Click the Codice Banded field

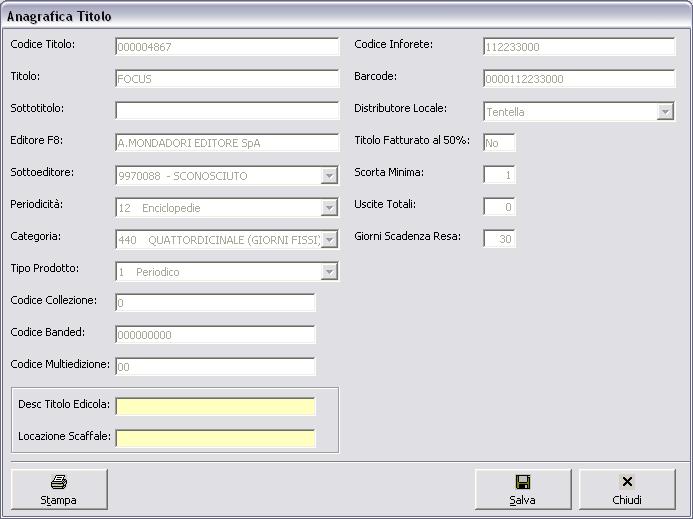(x=215, y=335)
